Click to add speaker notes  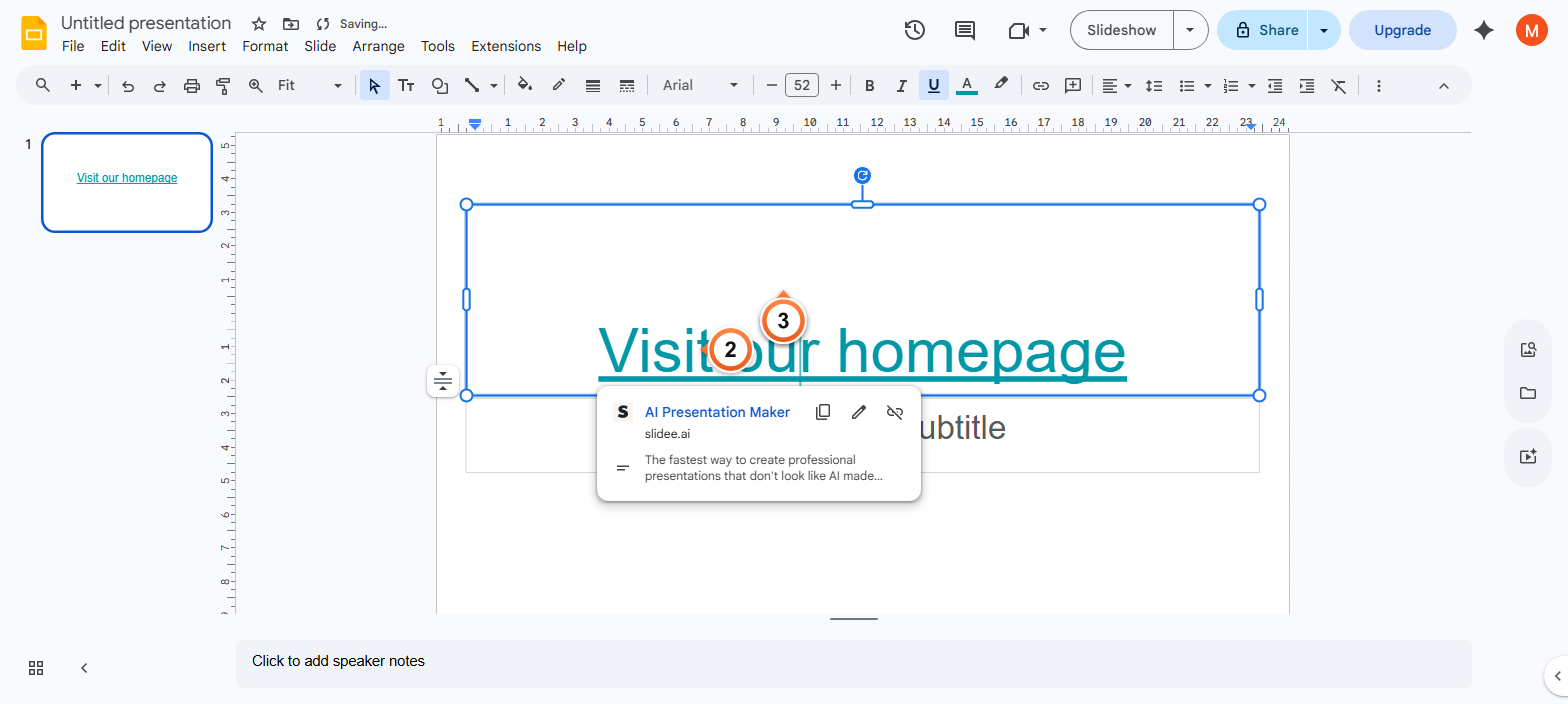853,663
